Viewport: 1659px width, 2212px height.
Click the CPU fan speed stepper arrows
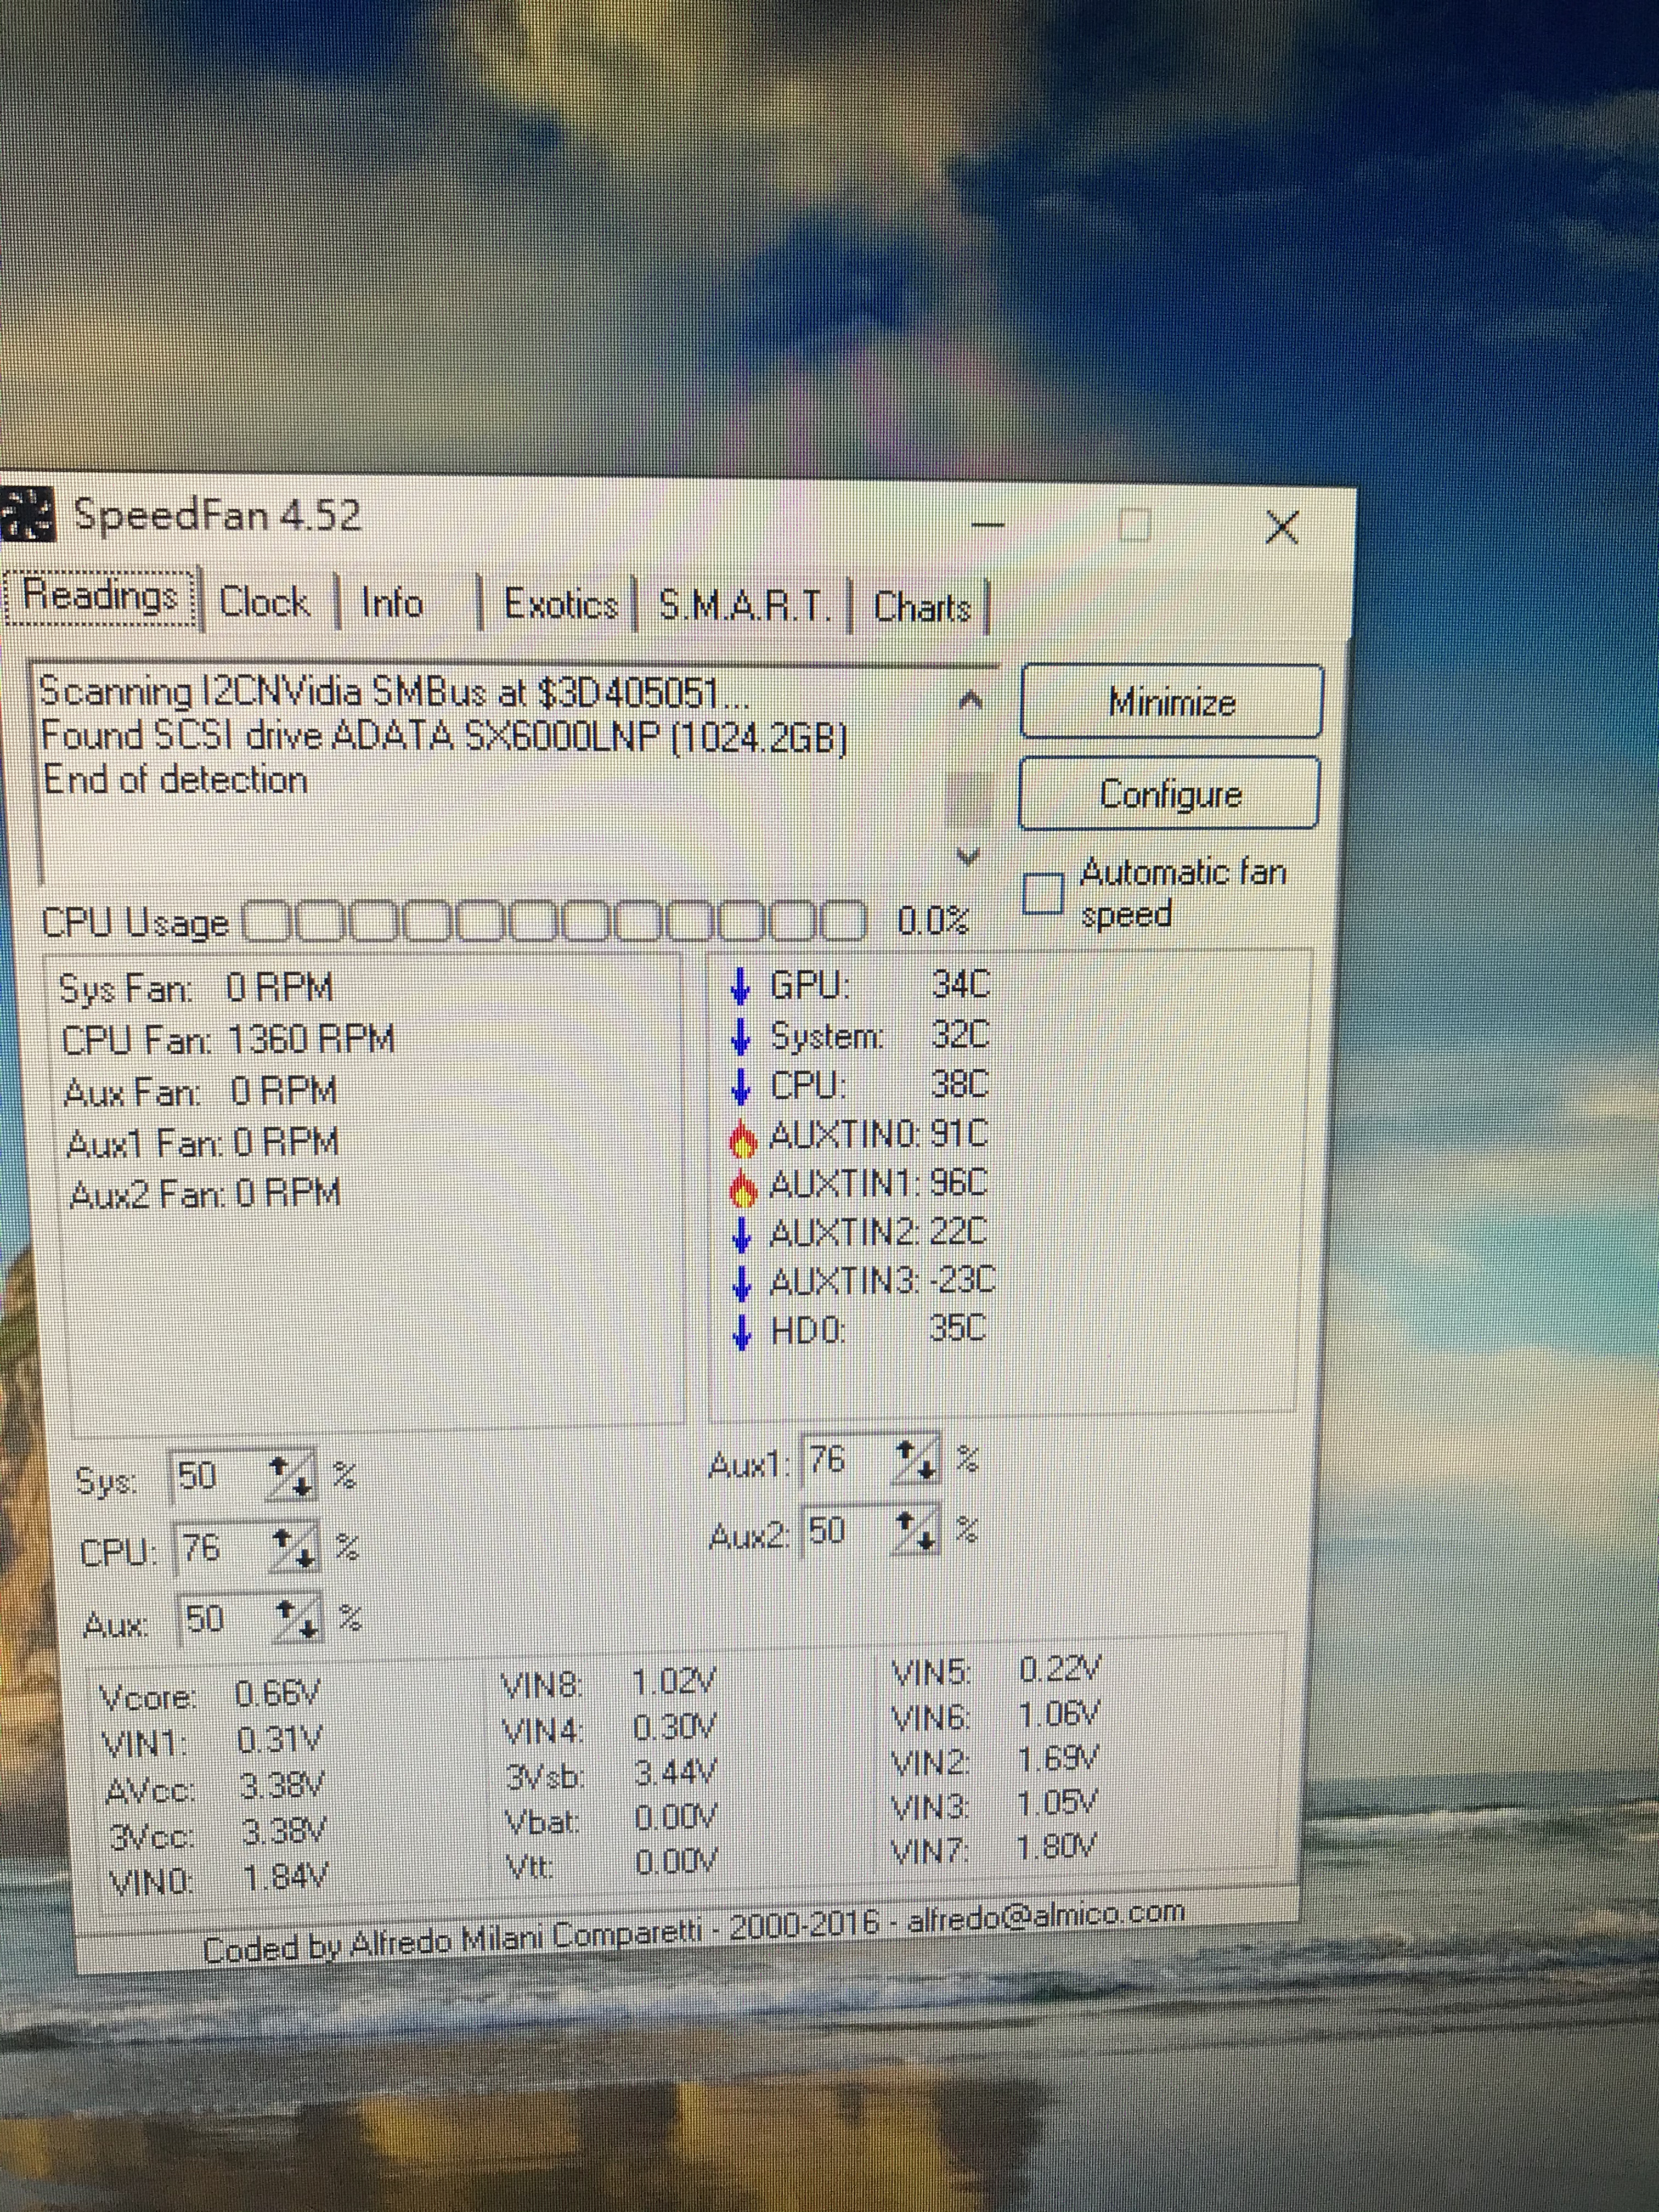294,1548
